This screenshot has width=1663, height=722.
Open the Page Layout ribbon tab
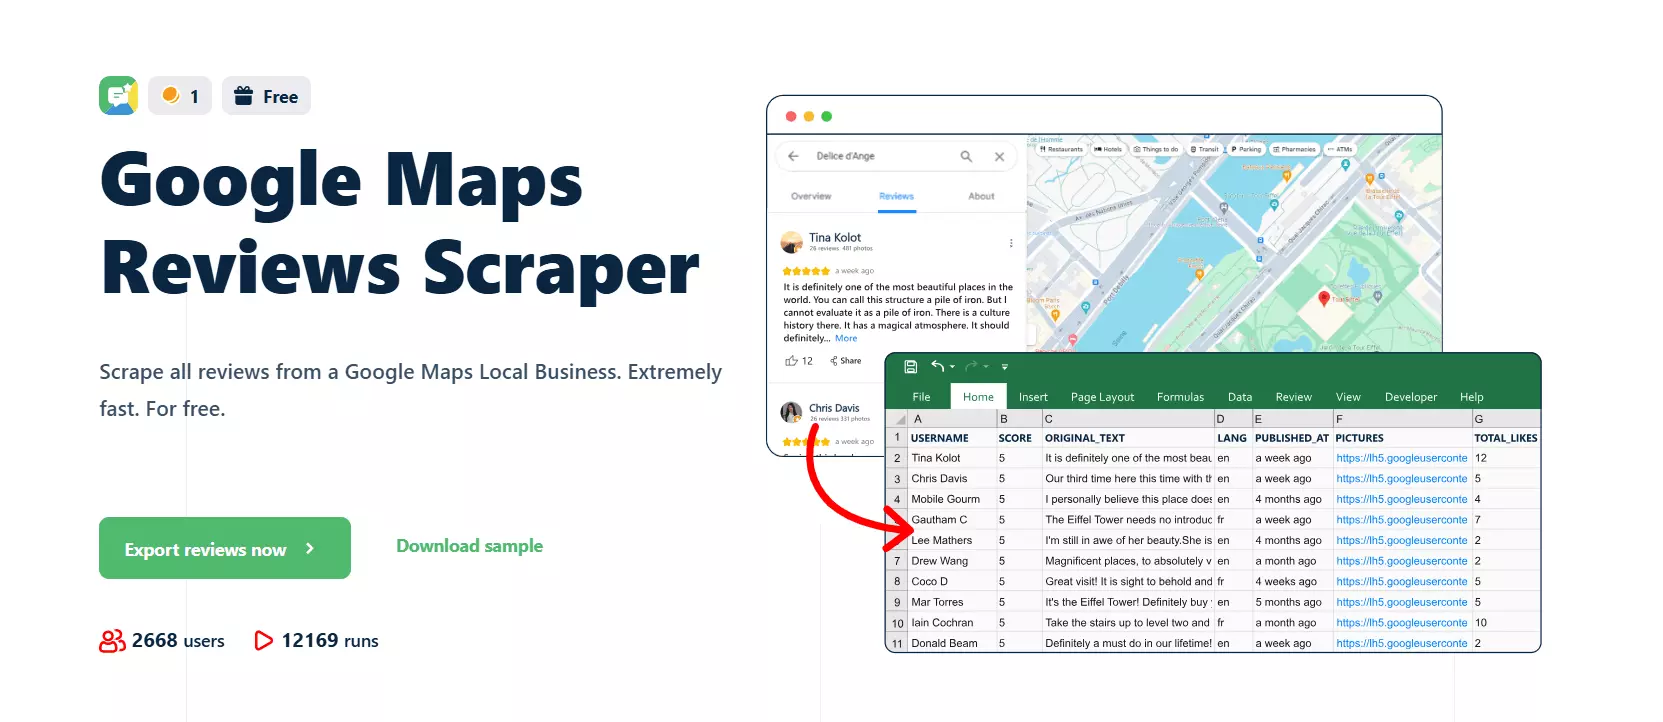pos(1102,397)
